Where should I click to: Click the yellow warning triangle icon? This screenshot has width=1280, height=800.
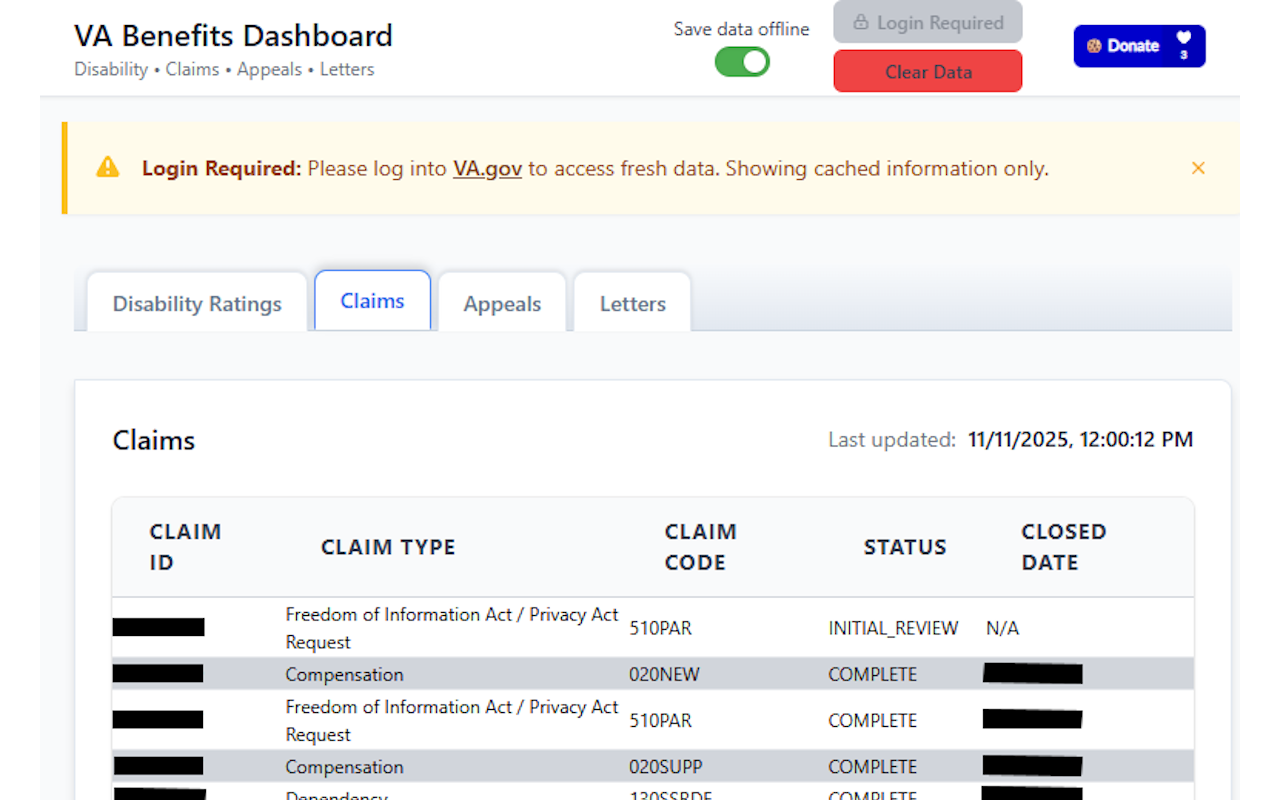108,168
